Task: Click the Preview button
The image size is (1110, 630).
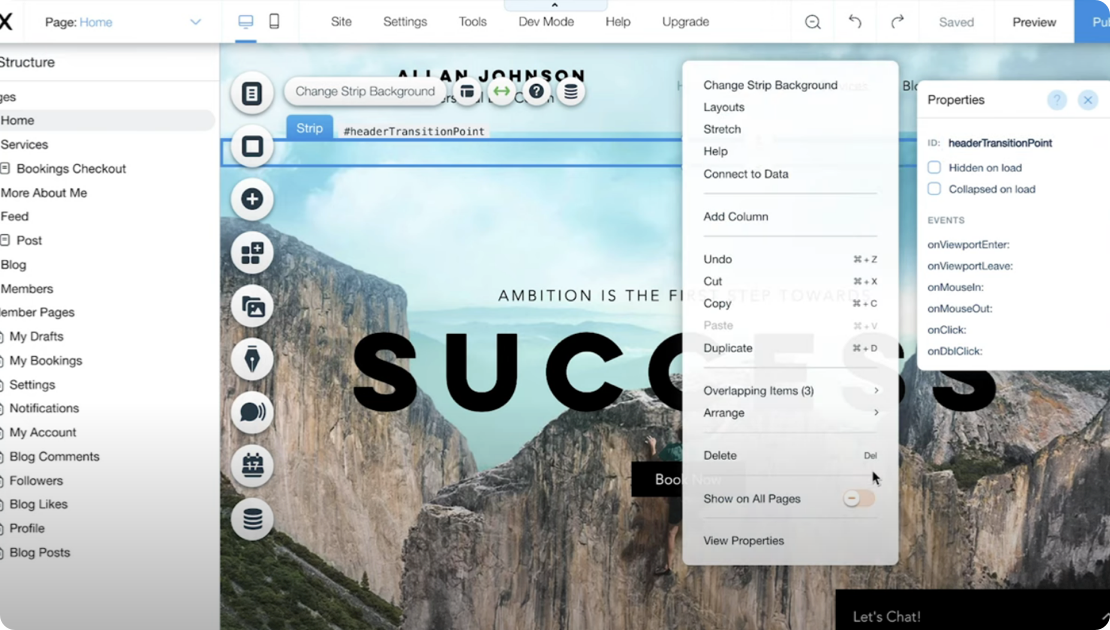Action: click(x=1033, y=20)
